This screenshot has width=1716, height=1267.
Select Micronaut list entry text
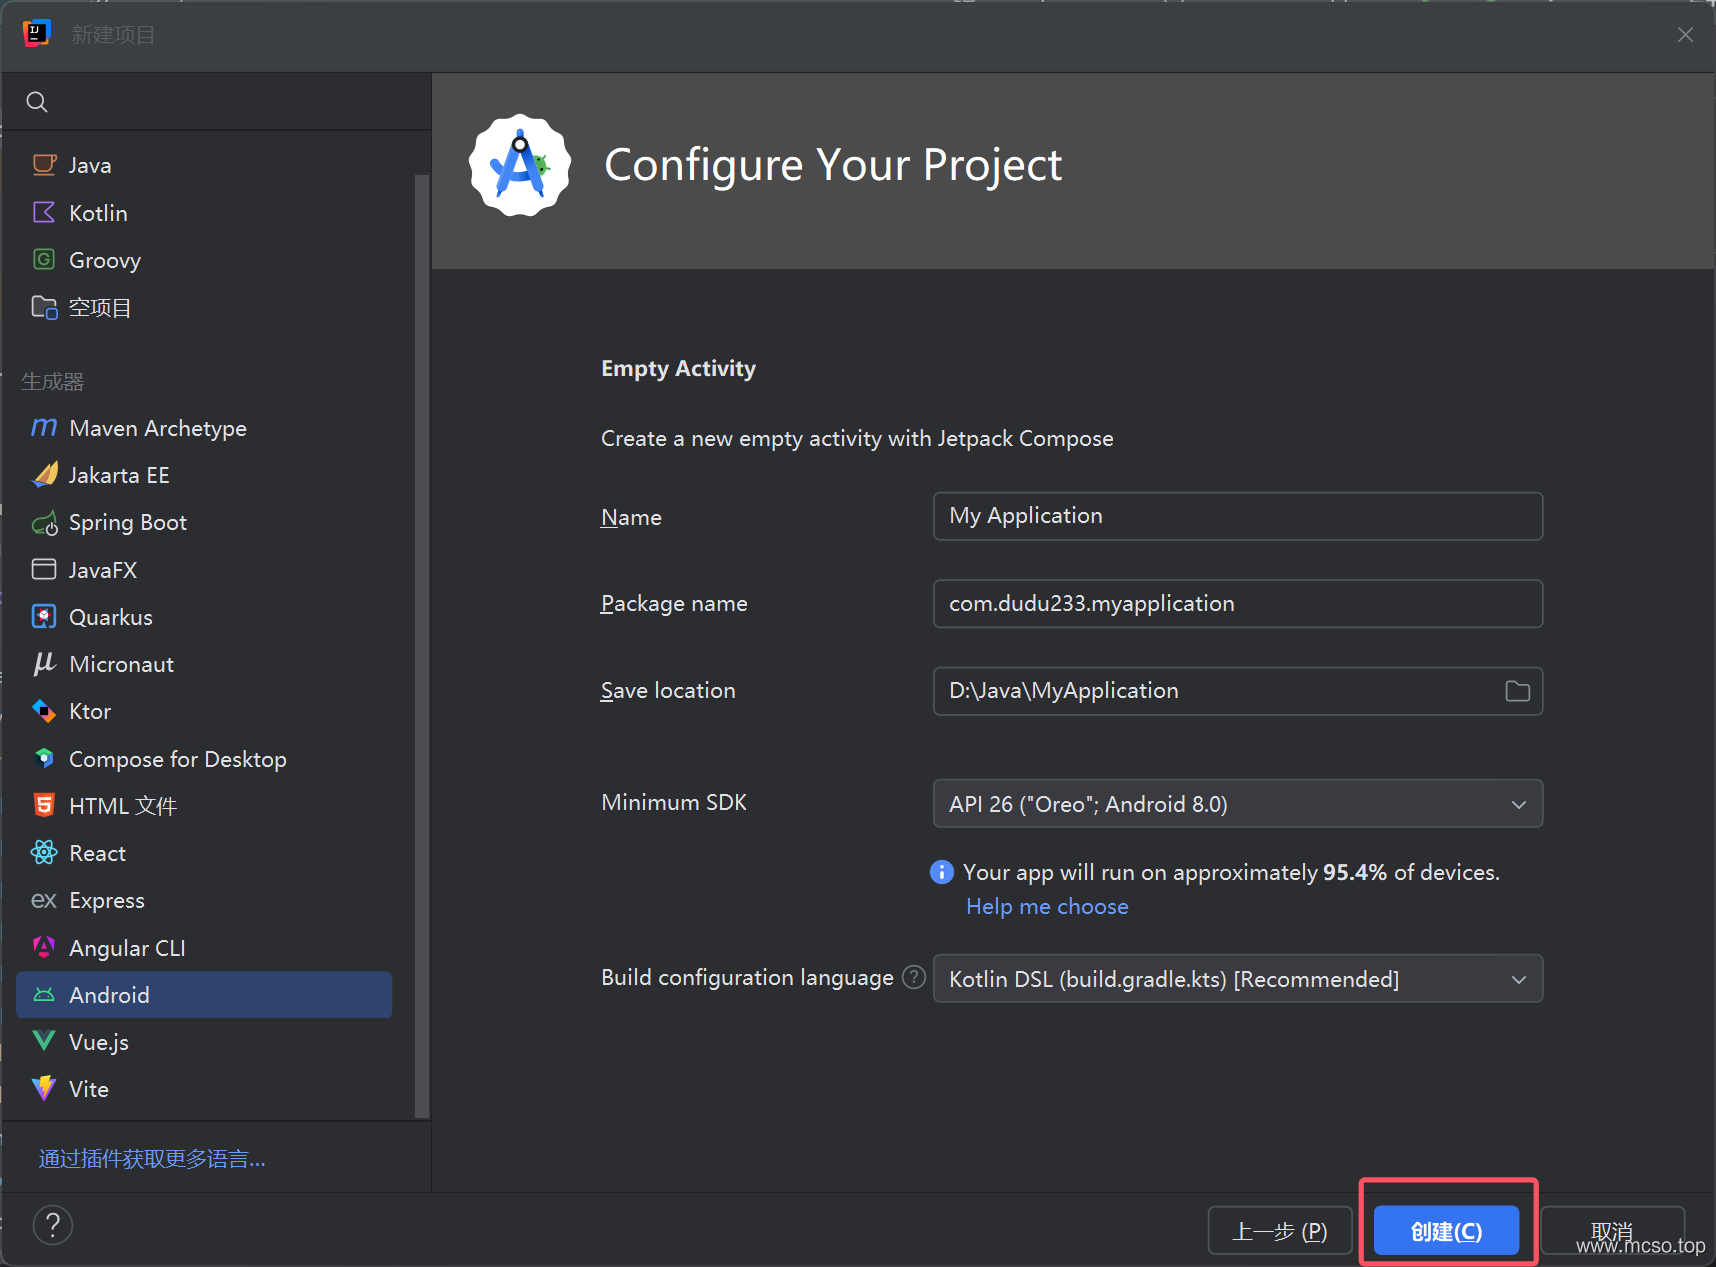click(x=121, y=664)
